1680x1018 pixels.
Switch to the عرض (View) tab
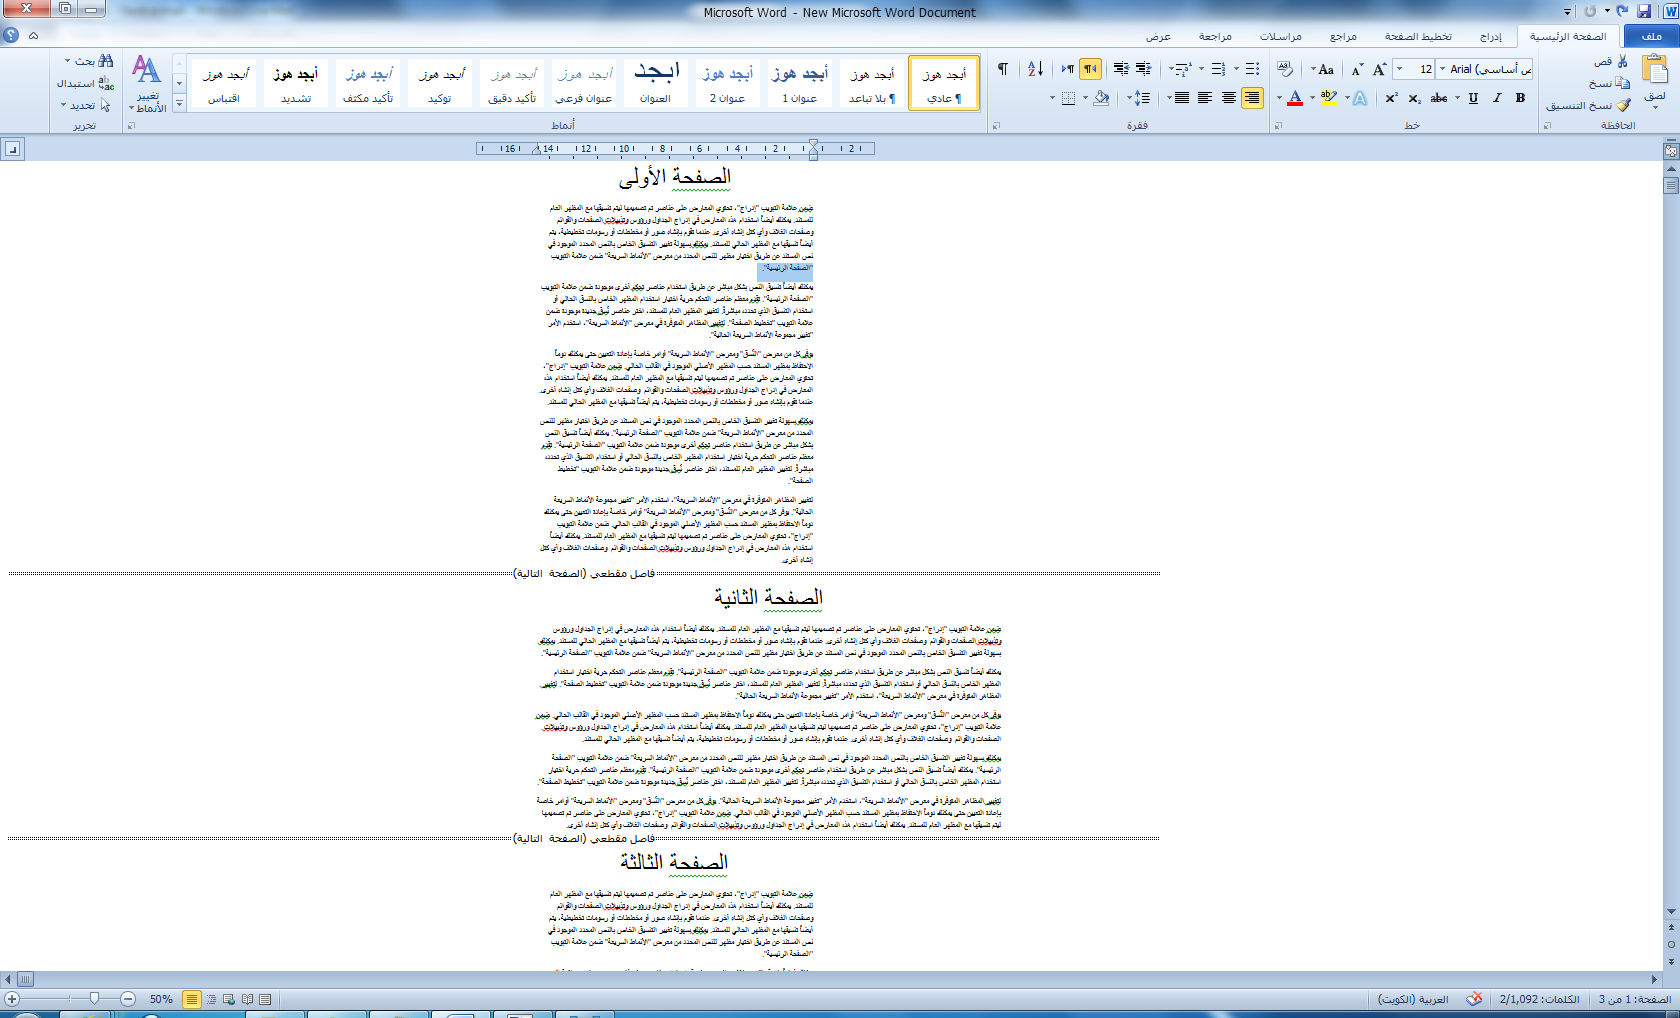pos(1158,37)
